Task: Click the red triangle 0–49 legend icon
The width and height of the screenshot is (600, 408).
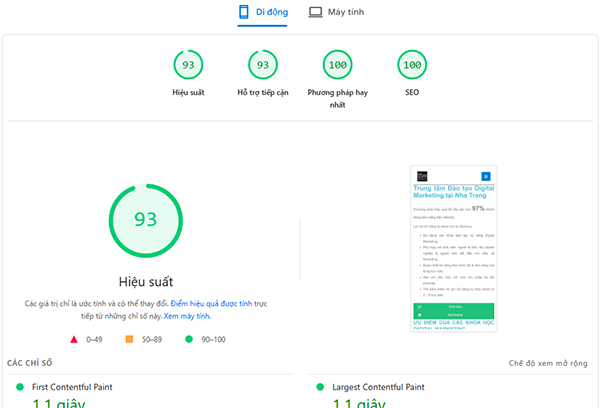Action: 76,339
